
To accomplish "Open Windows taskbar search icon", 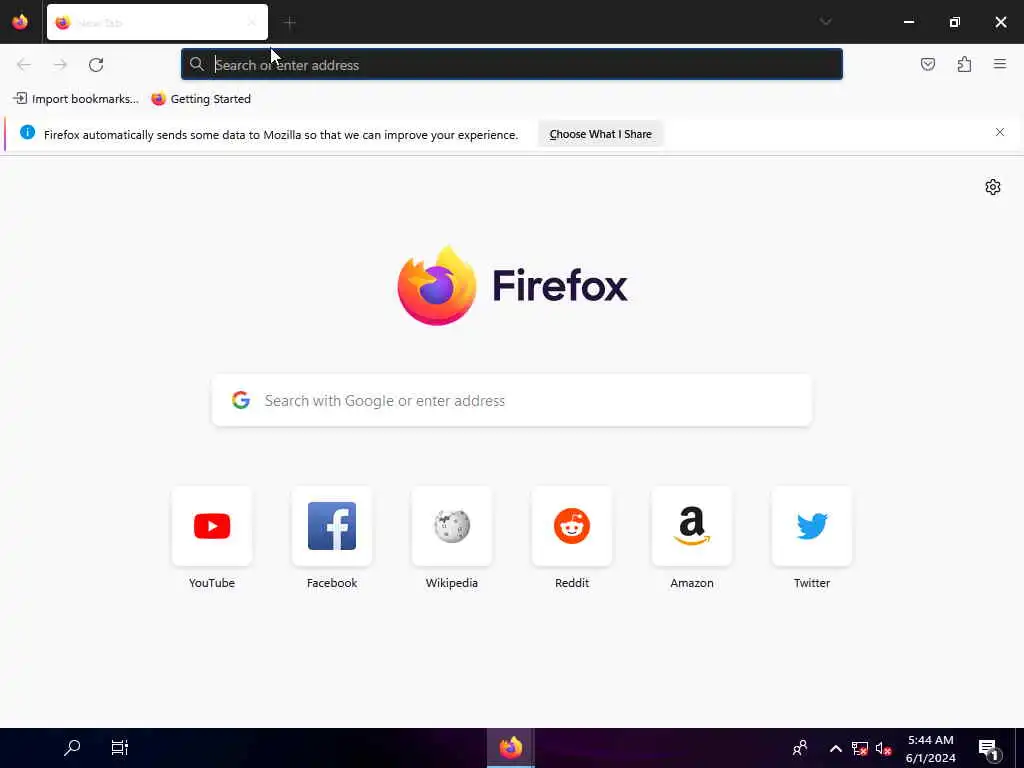I will (x=72, y=748).
